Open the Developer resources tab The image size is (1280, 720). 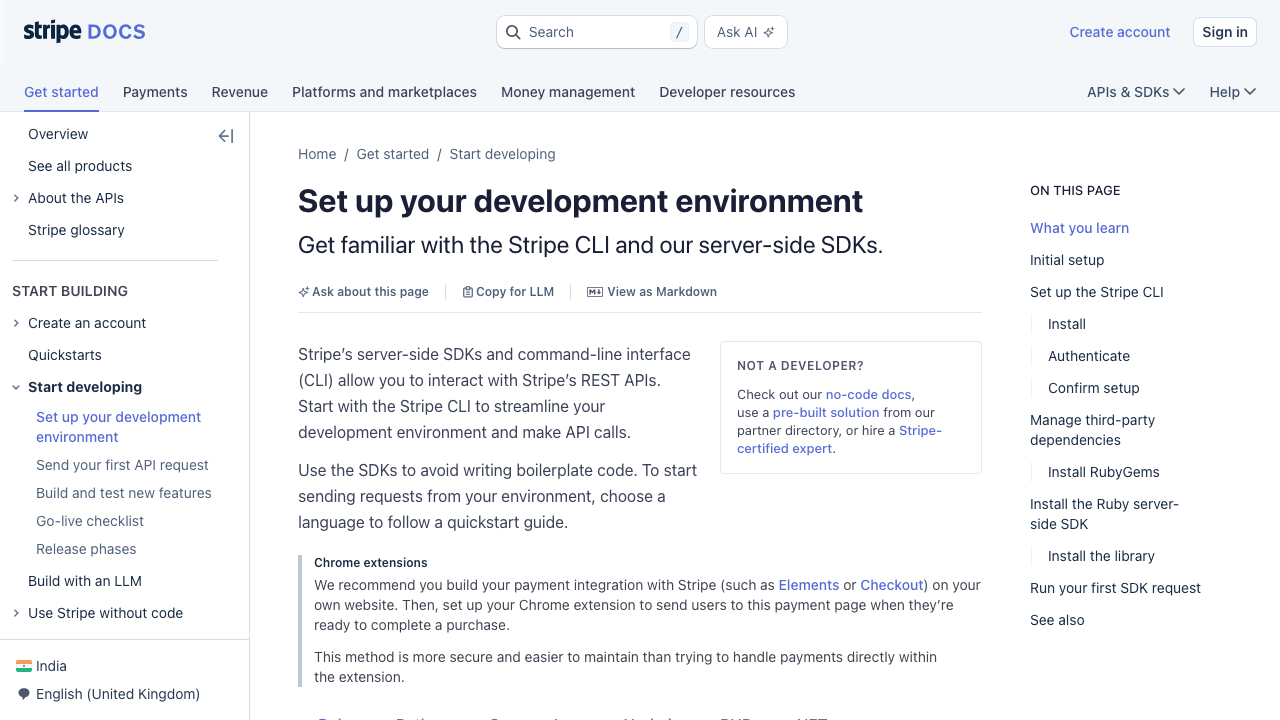(x=727, y=92)
